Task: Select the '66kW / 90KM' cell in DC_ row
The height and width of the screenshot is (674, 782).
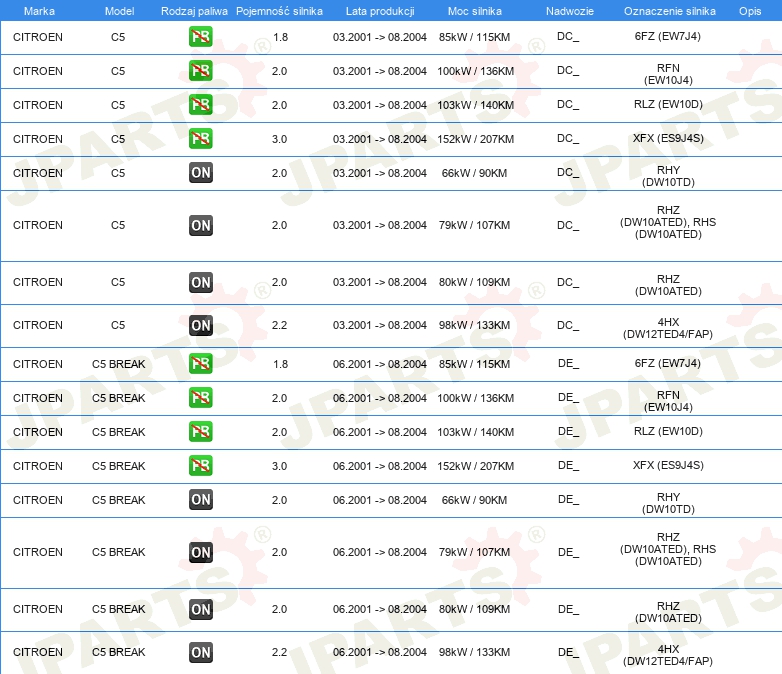Action: click(x=475, y=173)
